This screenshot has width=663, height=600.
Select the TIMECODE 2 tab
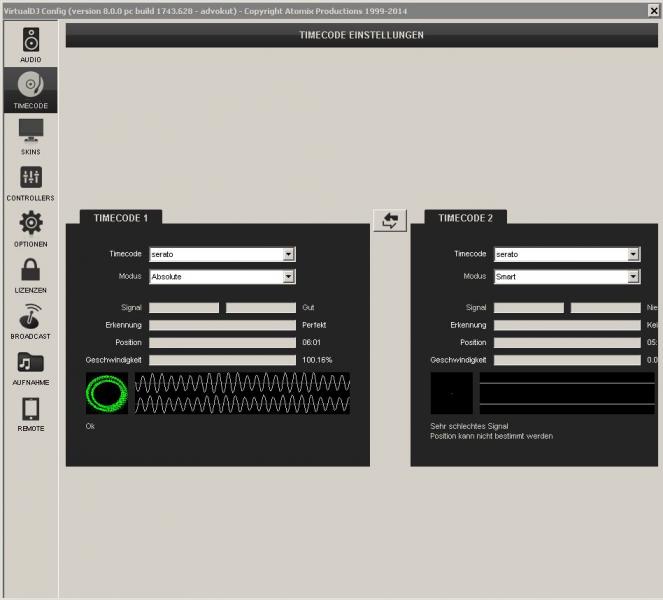pos(466,218)
